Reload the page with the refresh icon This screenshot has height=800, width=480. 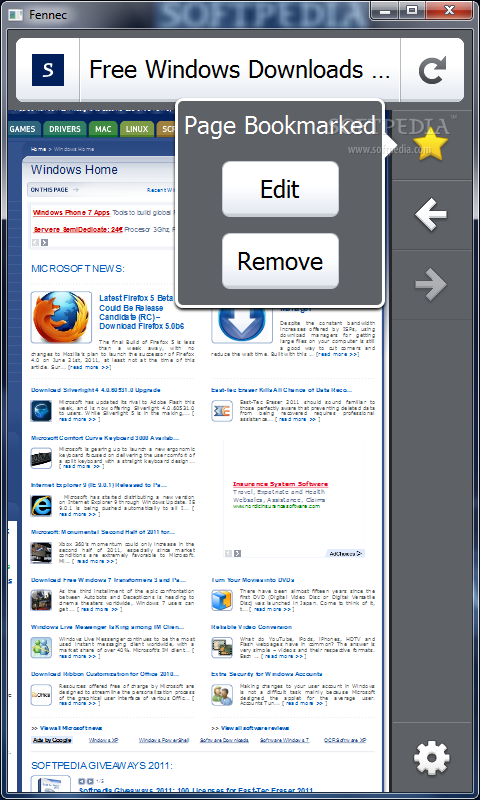[432, 70]
